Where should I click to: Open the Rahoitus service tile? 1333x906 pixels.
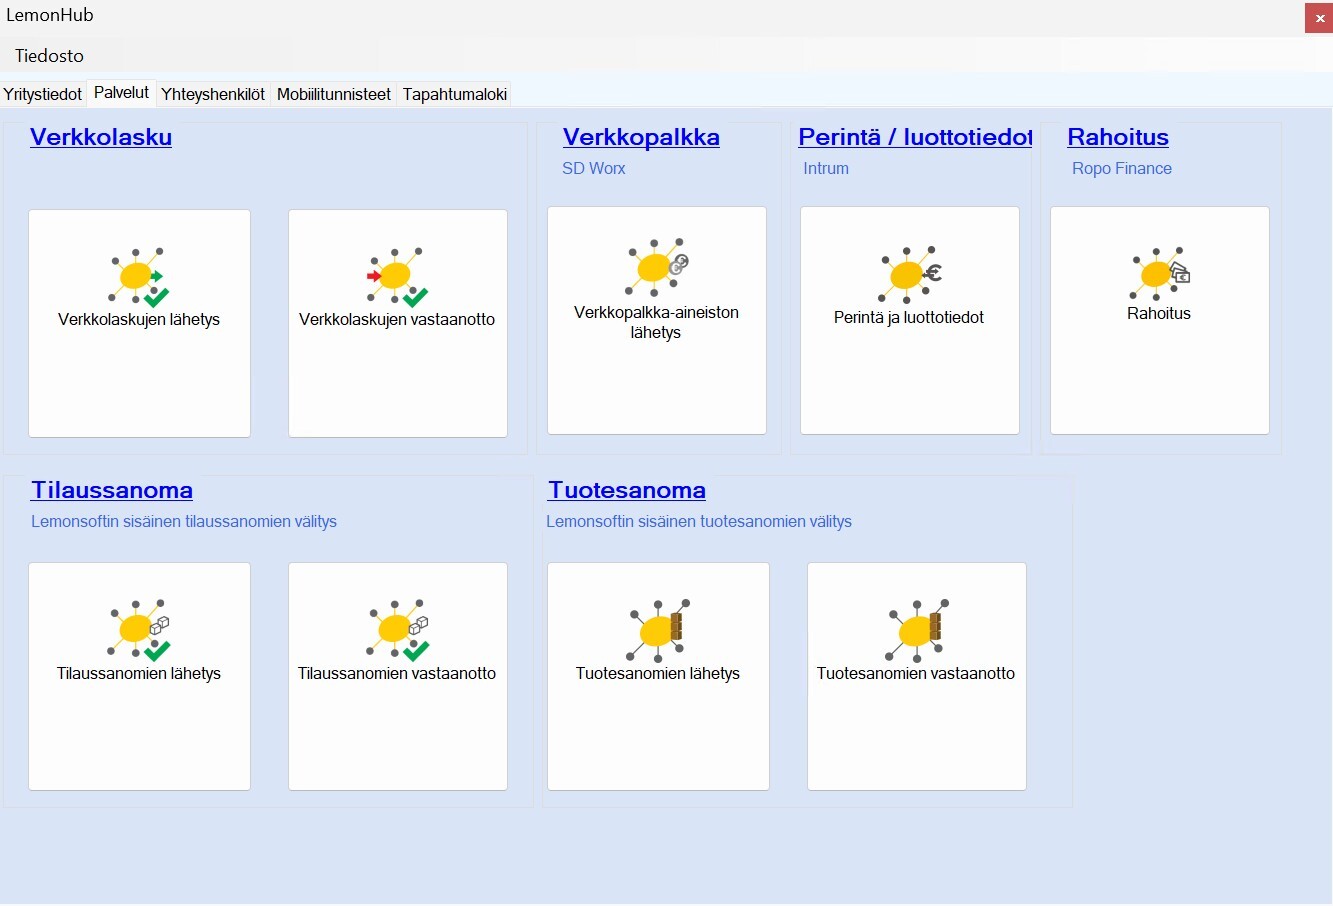pyautogui.click(x=1159, y=320)
